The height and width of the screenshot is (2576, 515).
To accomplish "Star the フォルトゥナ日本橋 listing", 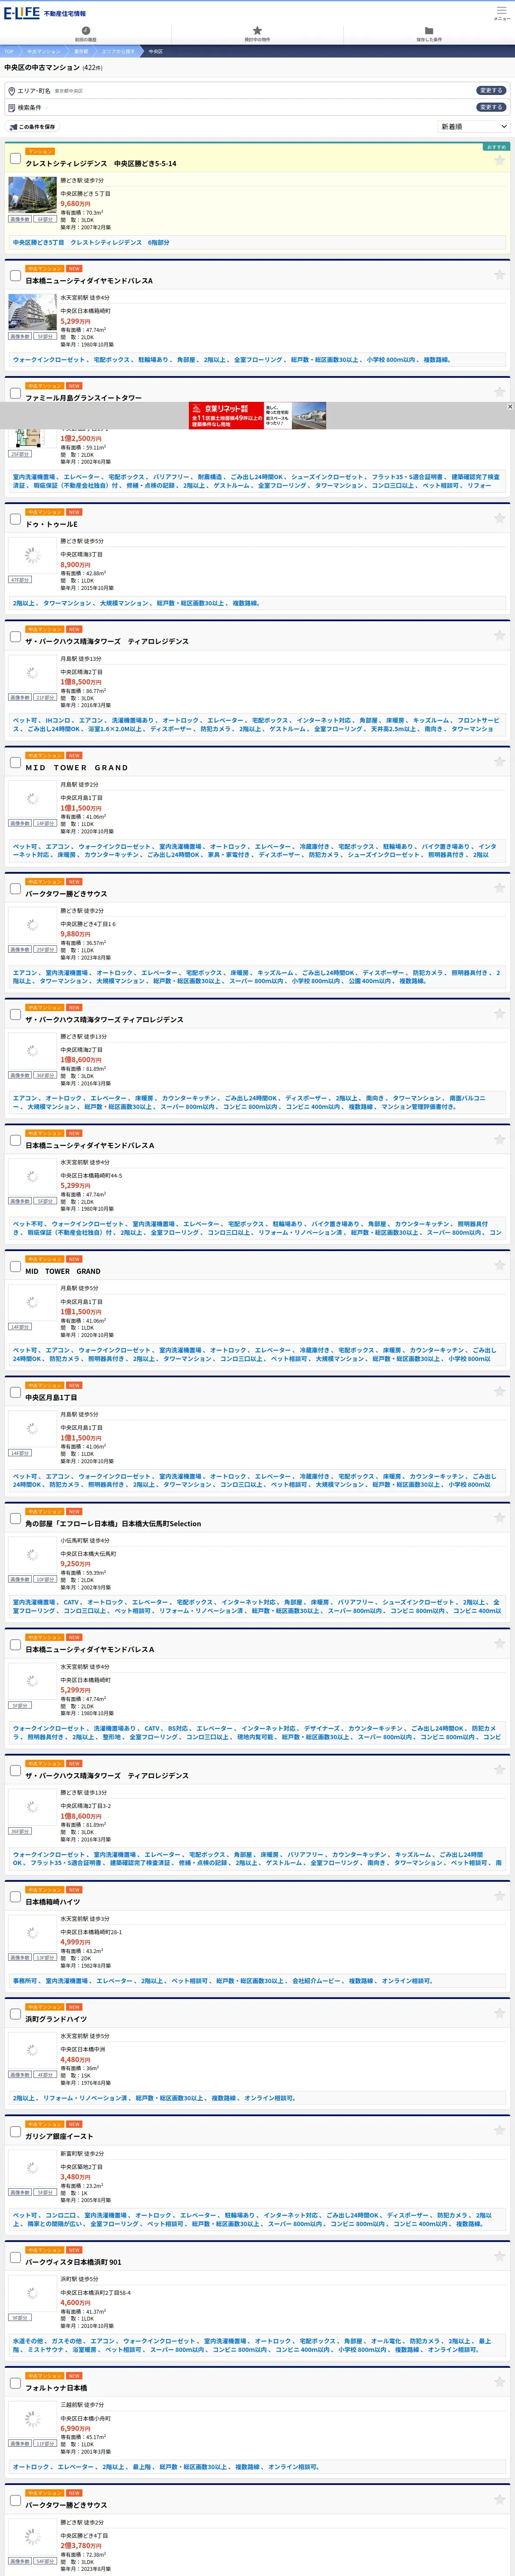I will click(499, 2381).
